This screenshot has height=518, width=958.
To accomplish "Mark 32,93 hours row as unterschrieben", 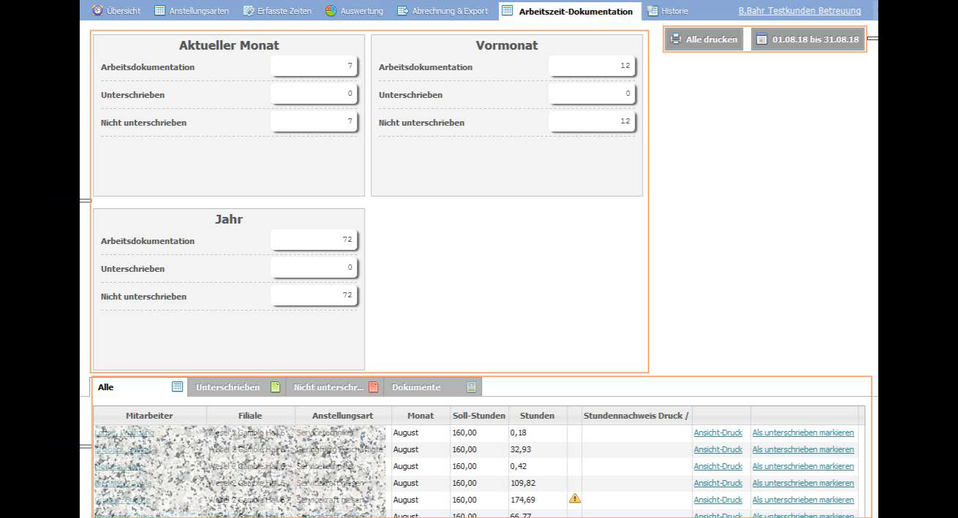I will click(803, 450).
